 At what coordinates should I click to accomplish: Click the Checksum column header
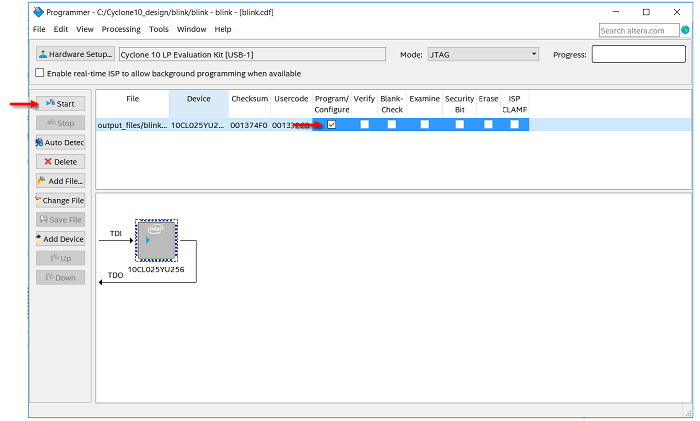point(250,104)
